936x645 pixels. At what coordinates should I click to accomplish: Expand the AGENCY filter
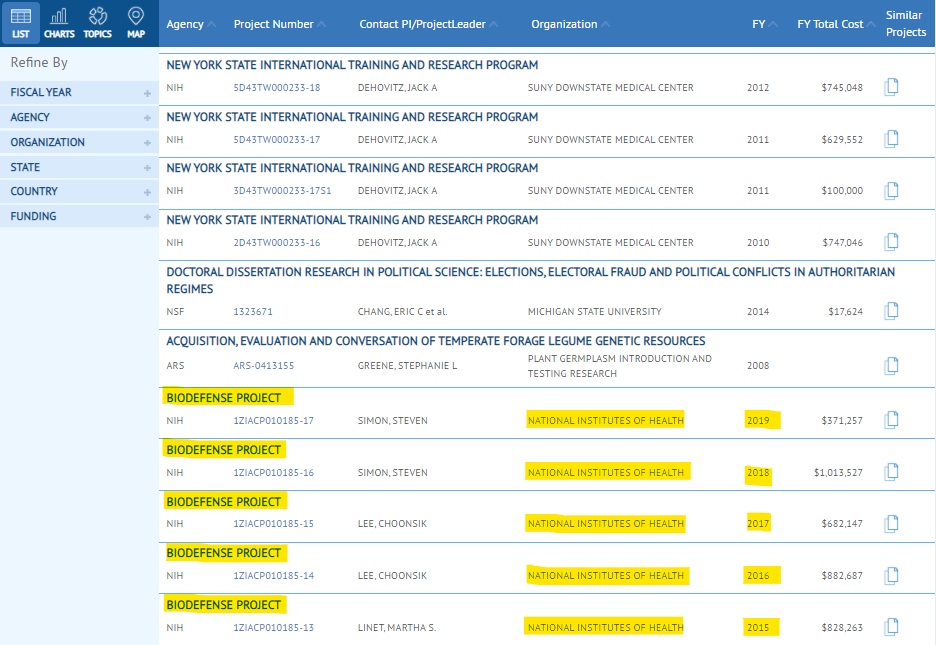pyautogui.click(x=79, y=118)
